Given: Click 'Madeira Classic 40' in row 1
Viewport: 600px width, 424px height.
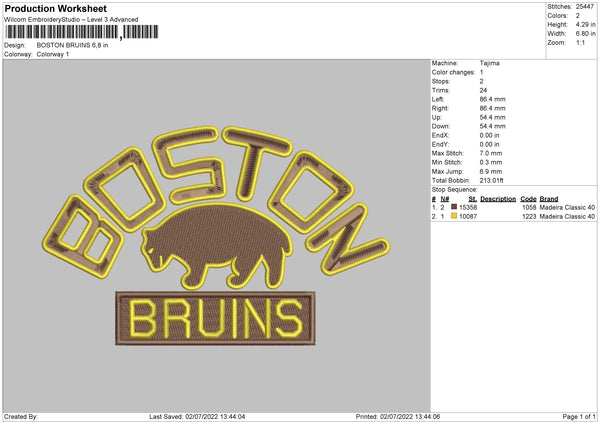Looking at the screenshot, I should [567, 207].
